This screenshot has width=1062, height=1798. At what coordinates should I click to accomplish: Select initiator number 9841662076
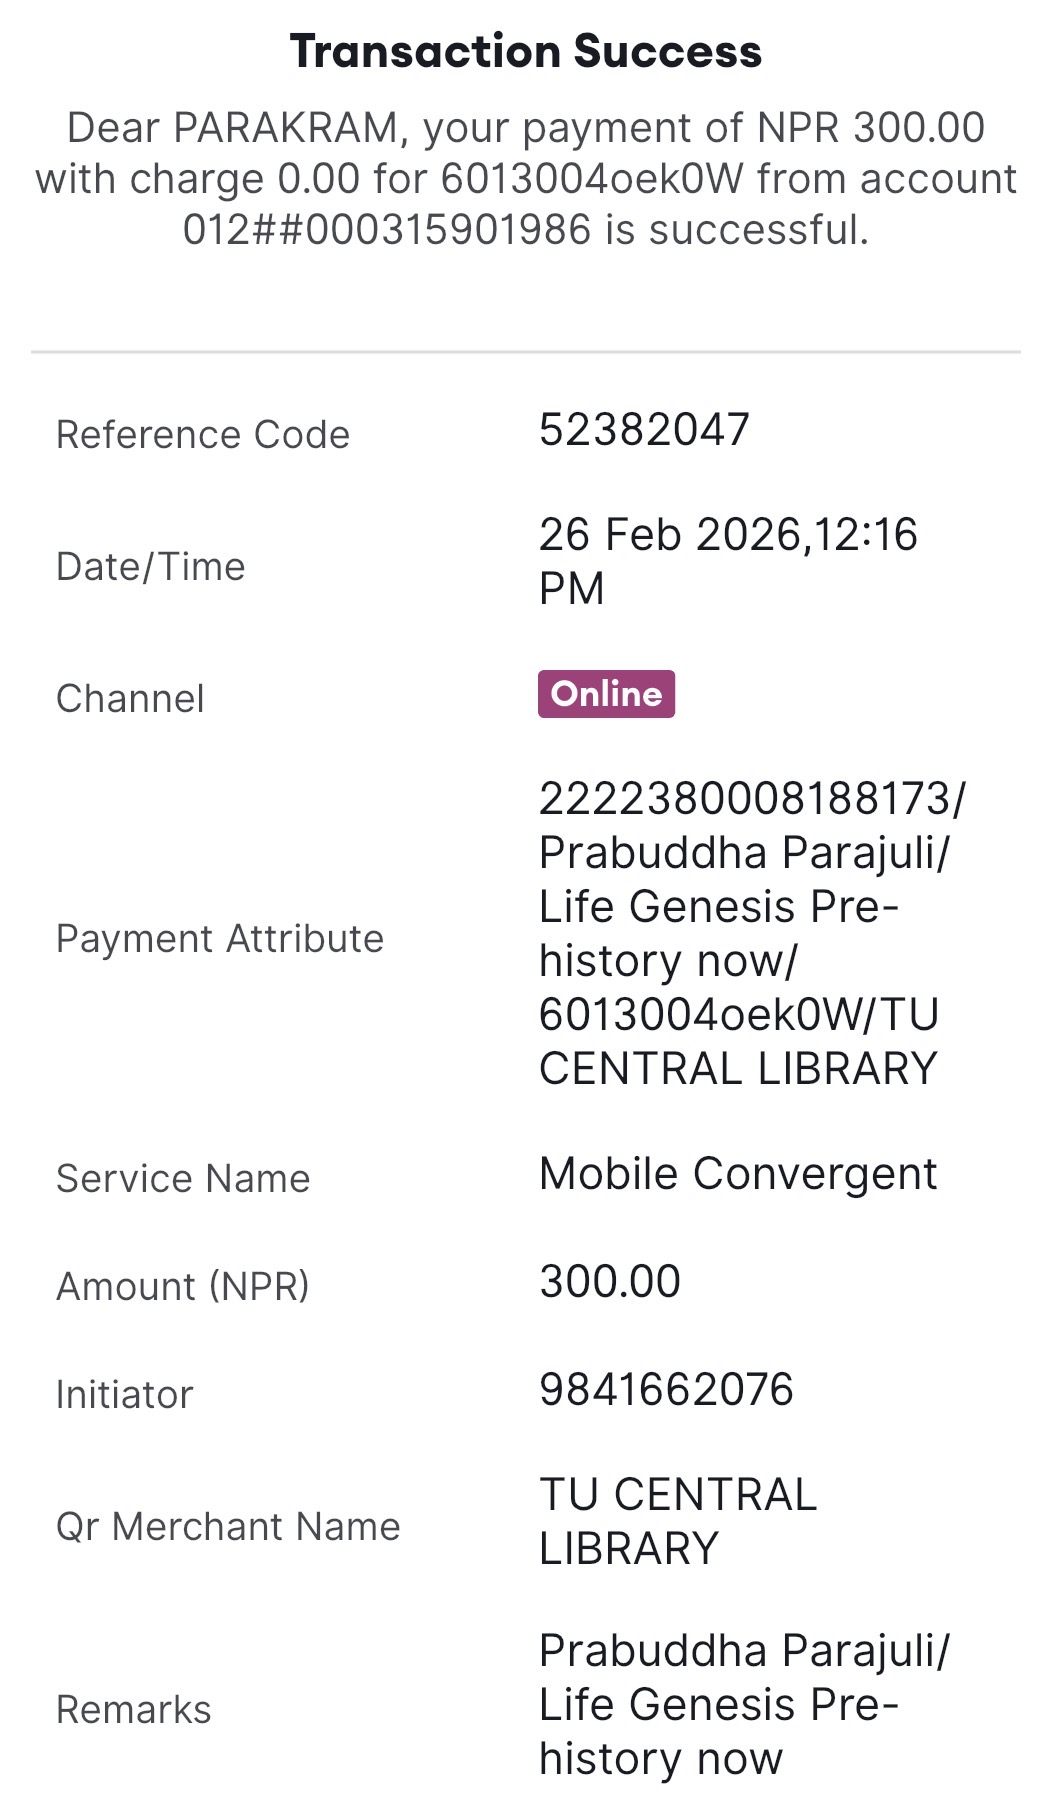(666, 1390)
